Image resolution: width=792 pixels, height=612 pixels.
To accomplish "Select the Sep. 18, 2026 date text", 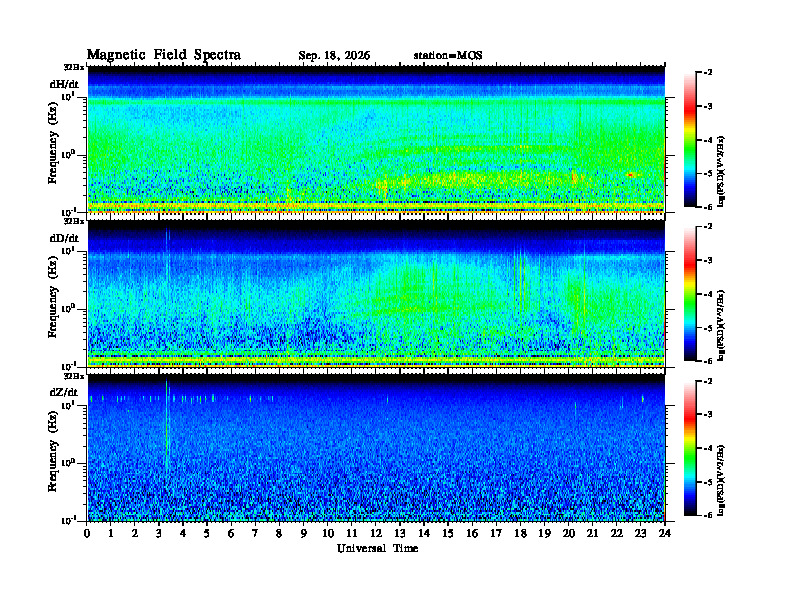I will tap(334, 56).
